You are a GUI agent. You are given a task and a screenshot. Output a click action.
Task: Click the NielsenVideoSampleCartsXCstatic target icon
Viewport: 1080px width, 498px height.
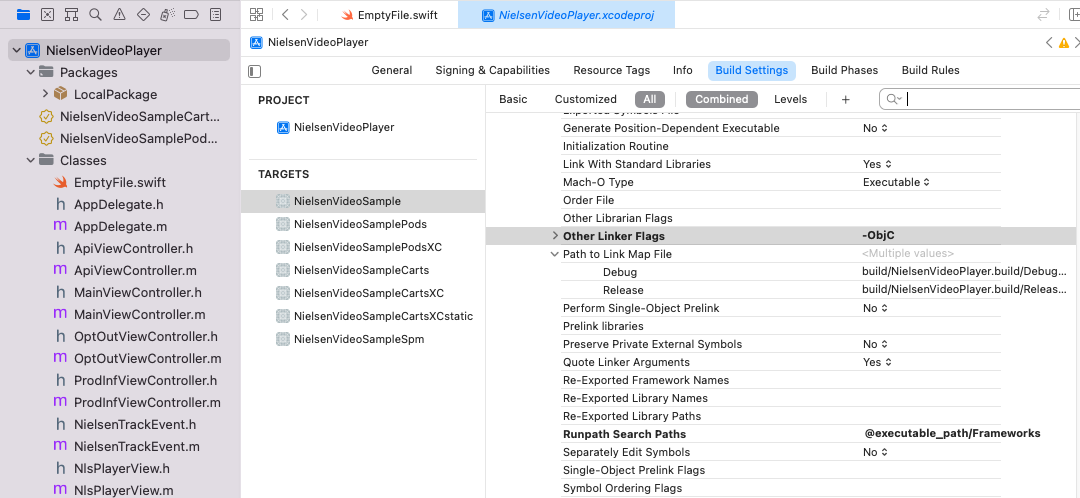[x=282, y=316]
